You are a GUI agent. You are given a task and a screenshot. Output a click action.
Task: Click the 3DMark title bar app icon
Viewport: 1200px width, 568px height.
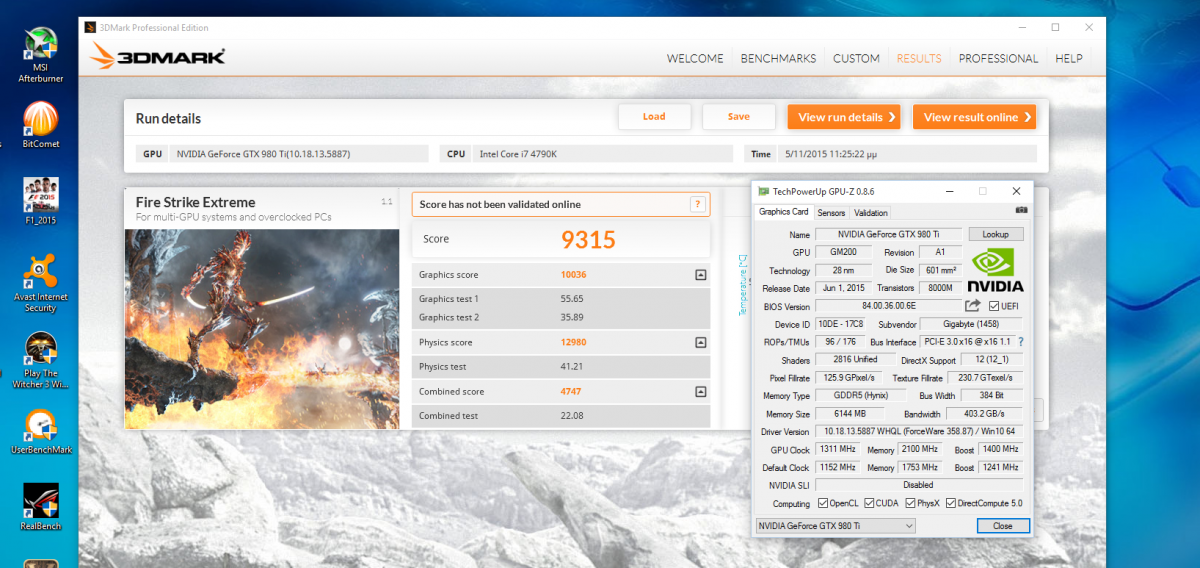90,27
